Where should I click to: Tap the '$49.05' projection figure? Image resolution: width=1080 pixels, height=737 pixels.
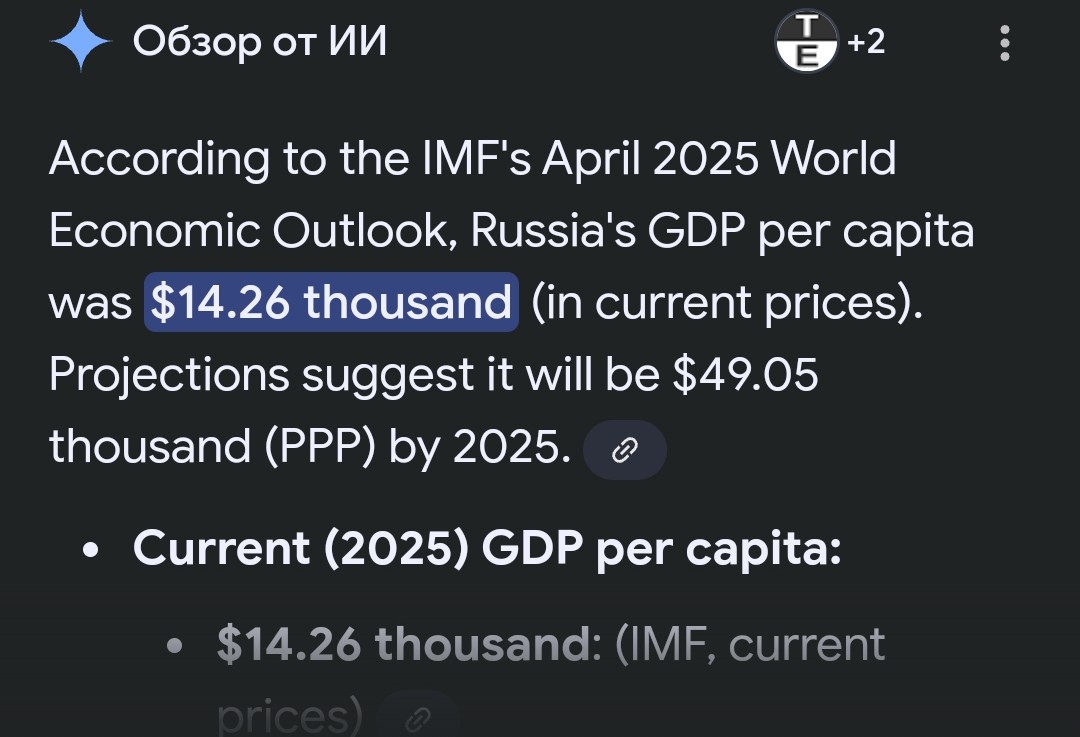click(x=745, y=375)
